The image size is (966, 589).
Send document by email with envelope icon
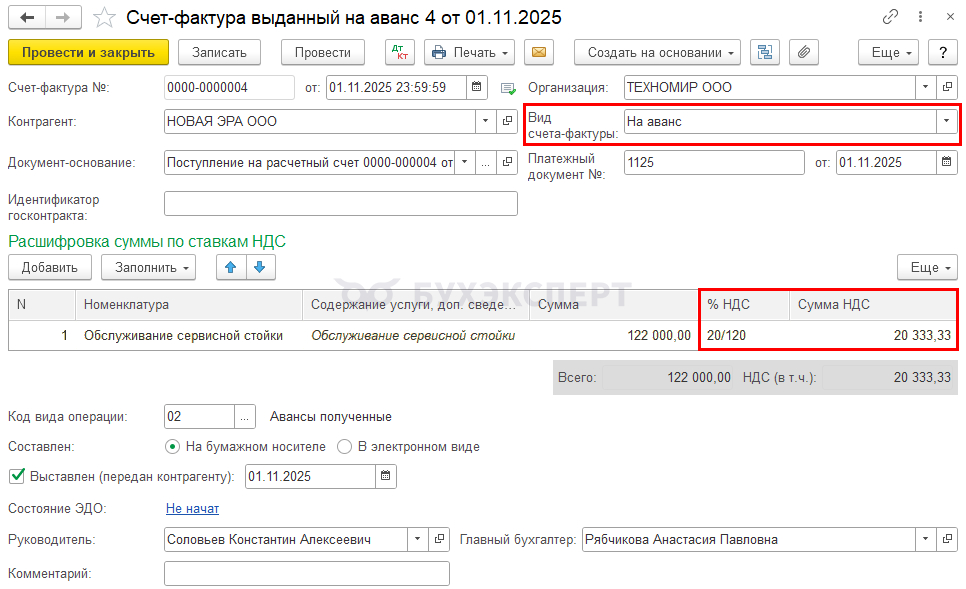pyautogui.click(x=538, y=52)
